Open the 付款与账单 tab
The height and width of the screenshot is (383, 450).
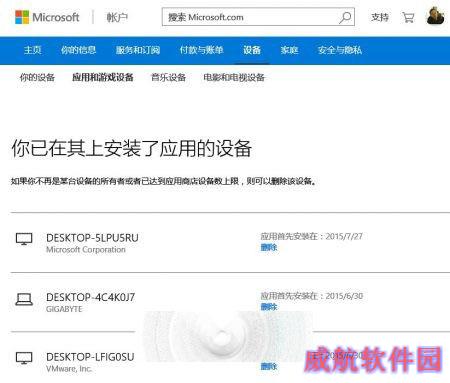pyautogui.click(x=201, y=50)
